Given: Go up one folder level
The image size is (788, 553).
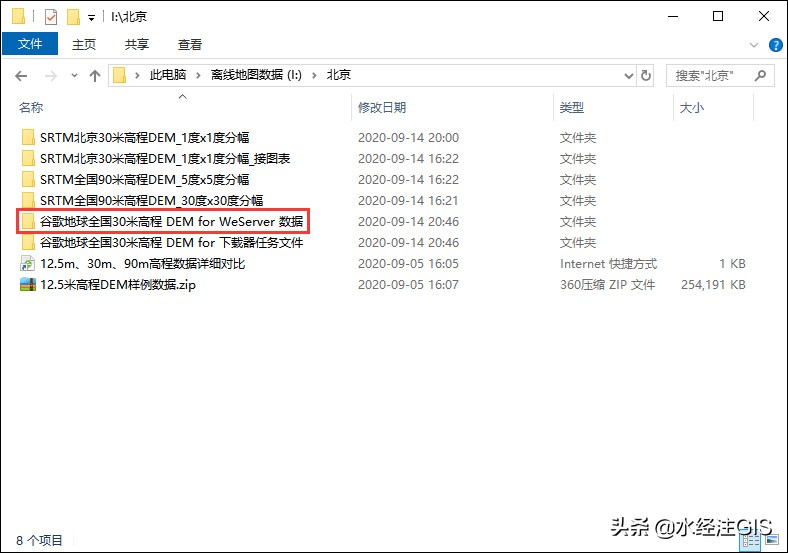Looking at the screenshot, I should pos(94,76).
